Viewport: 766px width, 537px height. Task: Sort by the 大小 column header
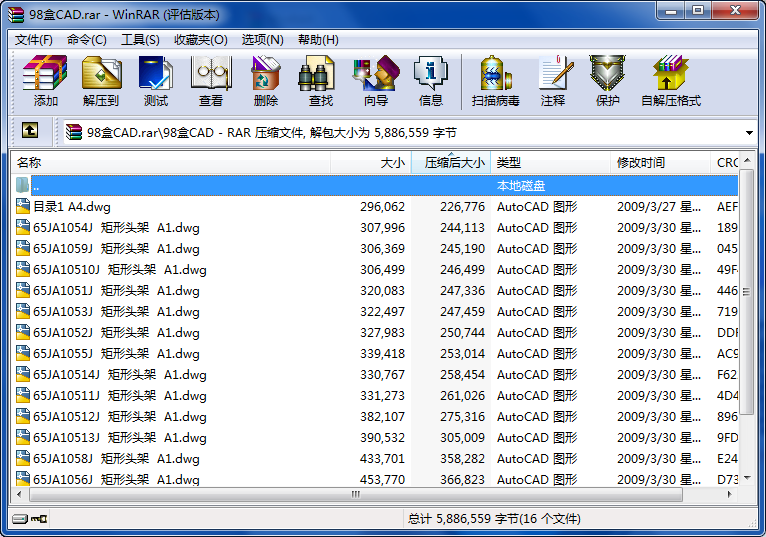(x=371, y=163)
